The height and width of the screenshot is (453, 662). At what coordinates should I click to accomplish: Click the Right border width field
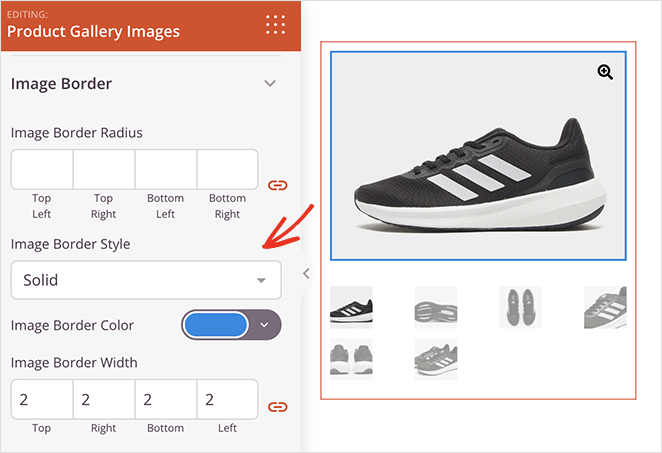[x=104, y=399]
